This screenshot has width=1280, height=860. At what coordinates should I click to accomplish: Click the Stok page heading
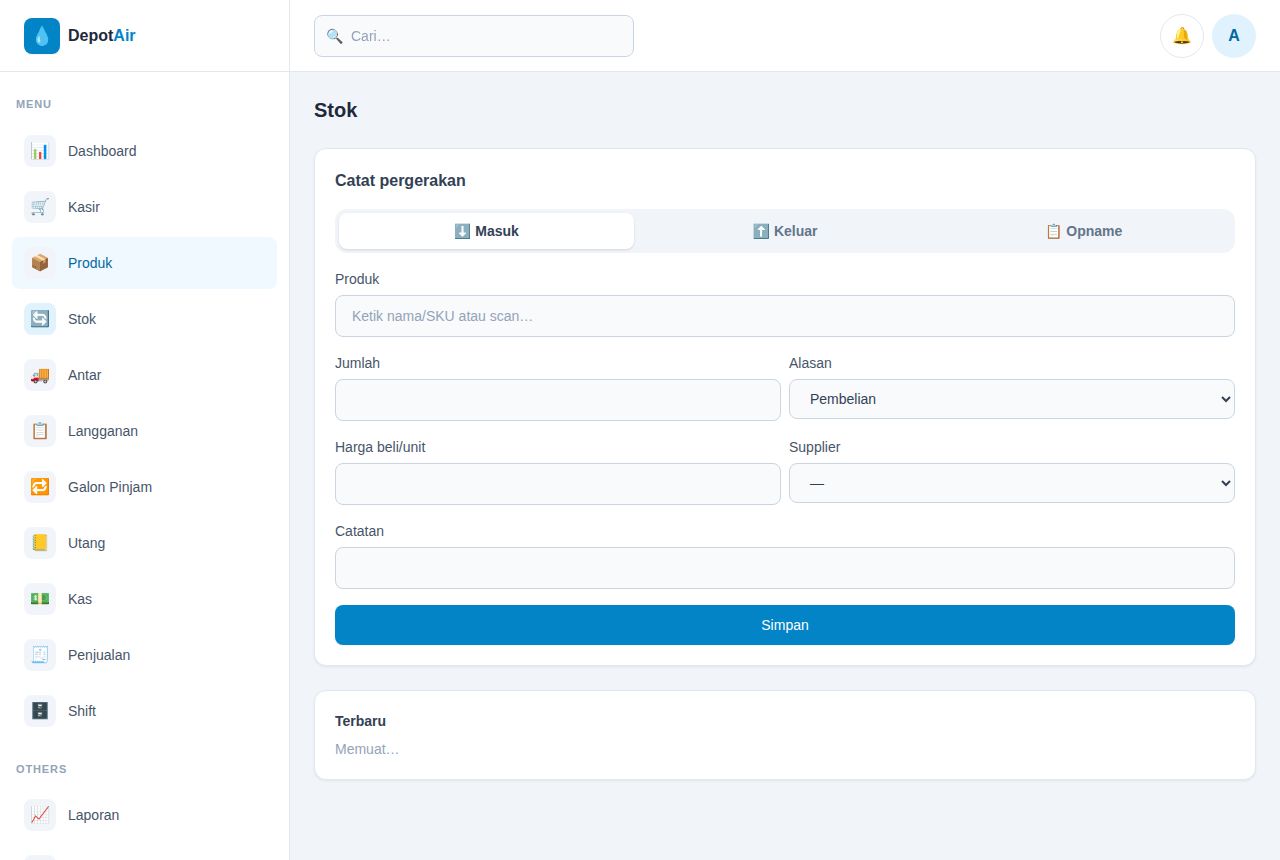coord(336,110)
